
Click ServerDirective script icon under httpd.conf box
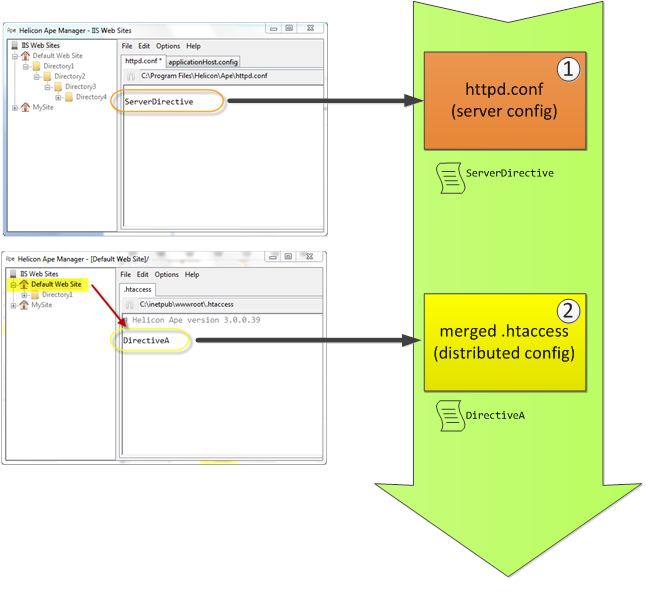(449, 174)
